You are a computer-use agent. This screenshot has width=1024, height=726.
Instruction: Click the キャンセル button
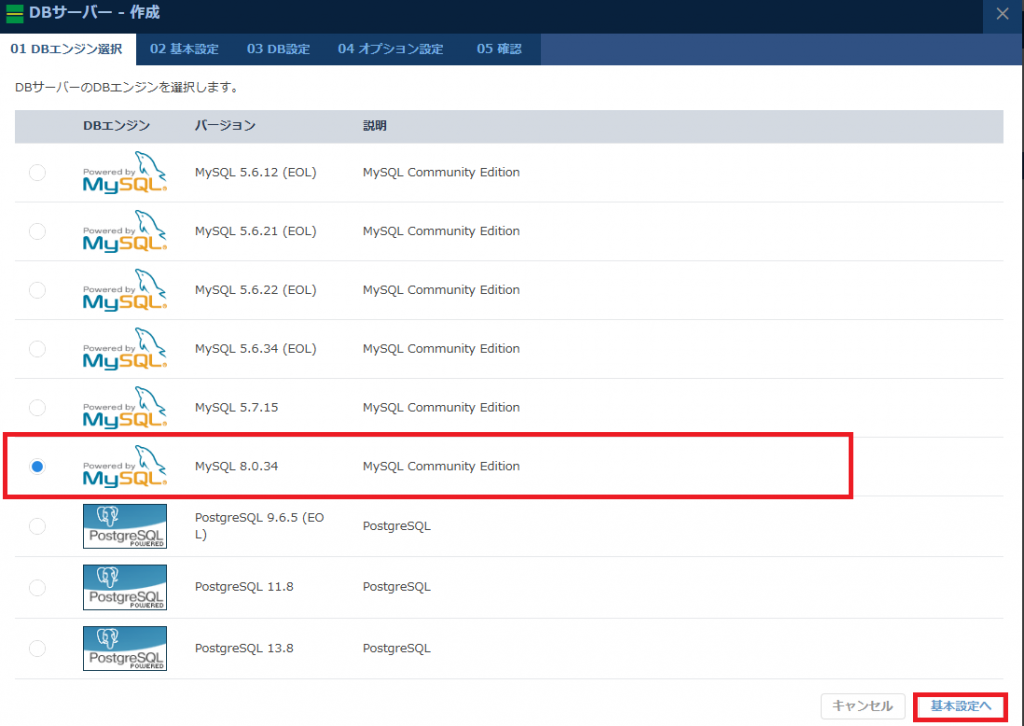tap(863, 706)
